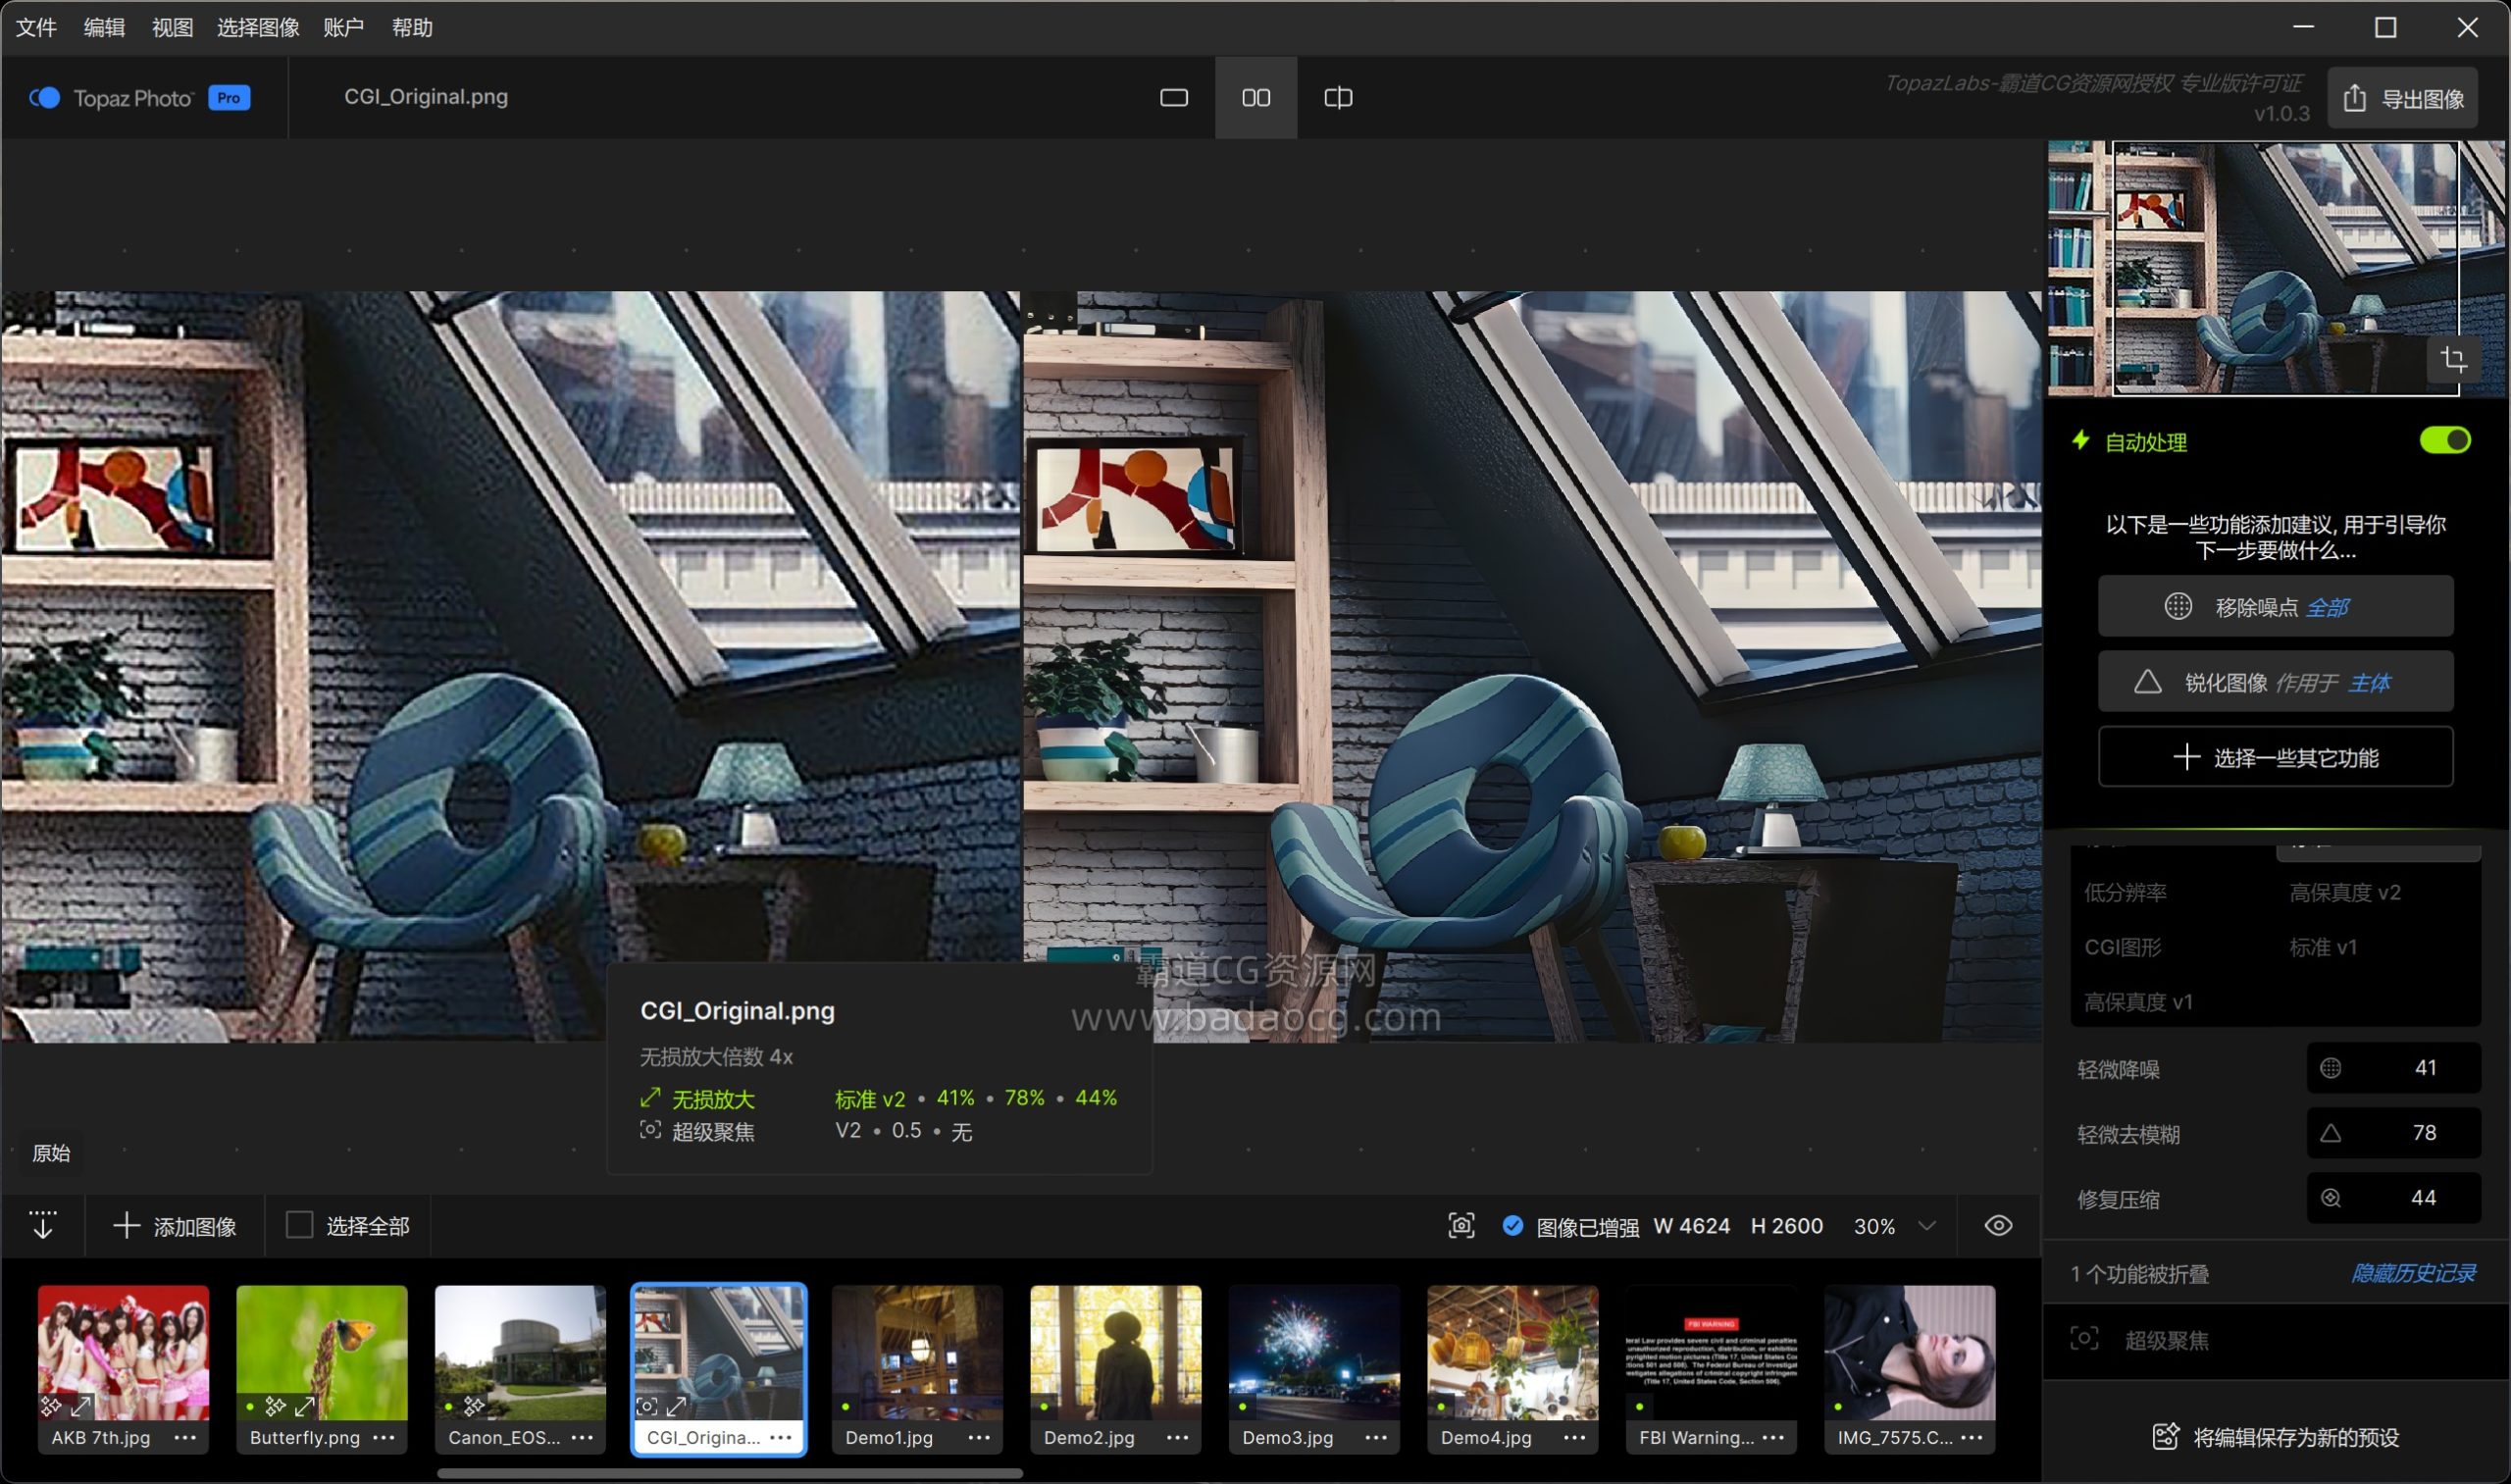The image size is (2511, 1484).
Task: Select split slider comparison view icon
Action: [1338, 98]
